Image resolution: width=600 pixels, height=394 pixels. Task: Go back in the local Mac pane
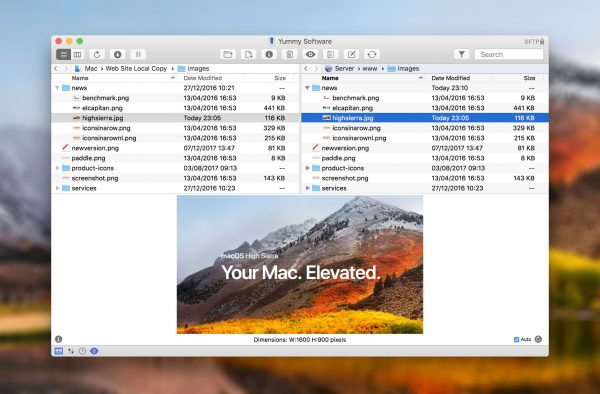[x=56, y=68]
